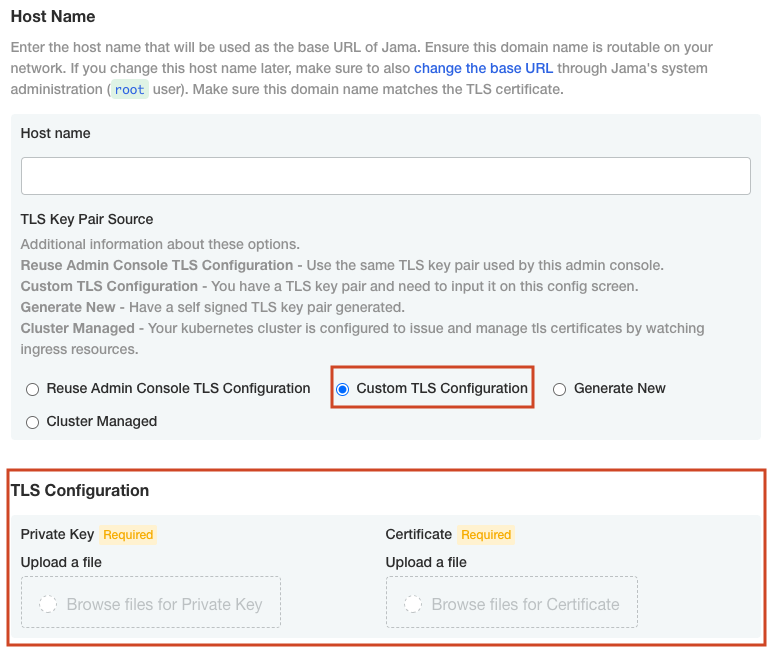Viewport: 774px width, 658px height.
Task: Choose the Generate New radio option
Action: 559,389
